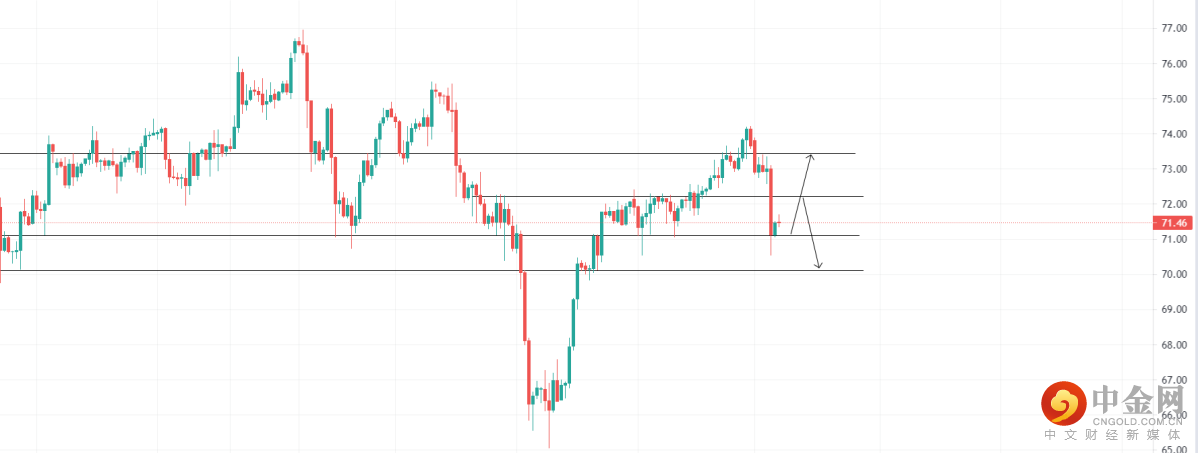
Task: Click the 中金网 gold coin logo
Action: pyautogui.click(x=1063, y=404)
